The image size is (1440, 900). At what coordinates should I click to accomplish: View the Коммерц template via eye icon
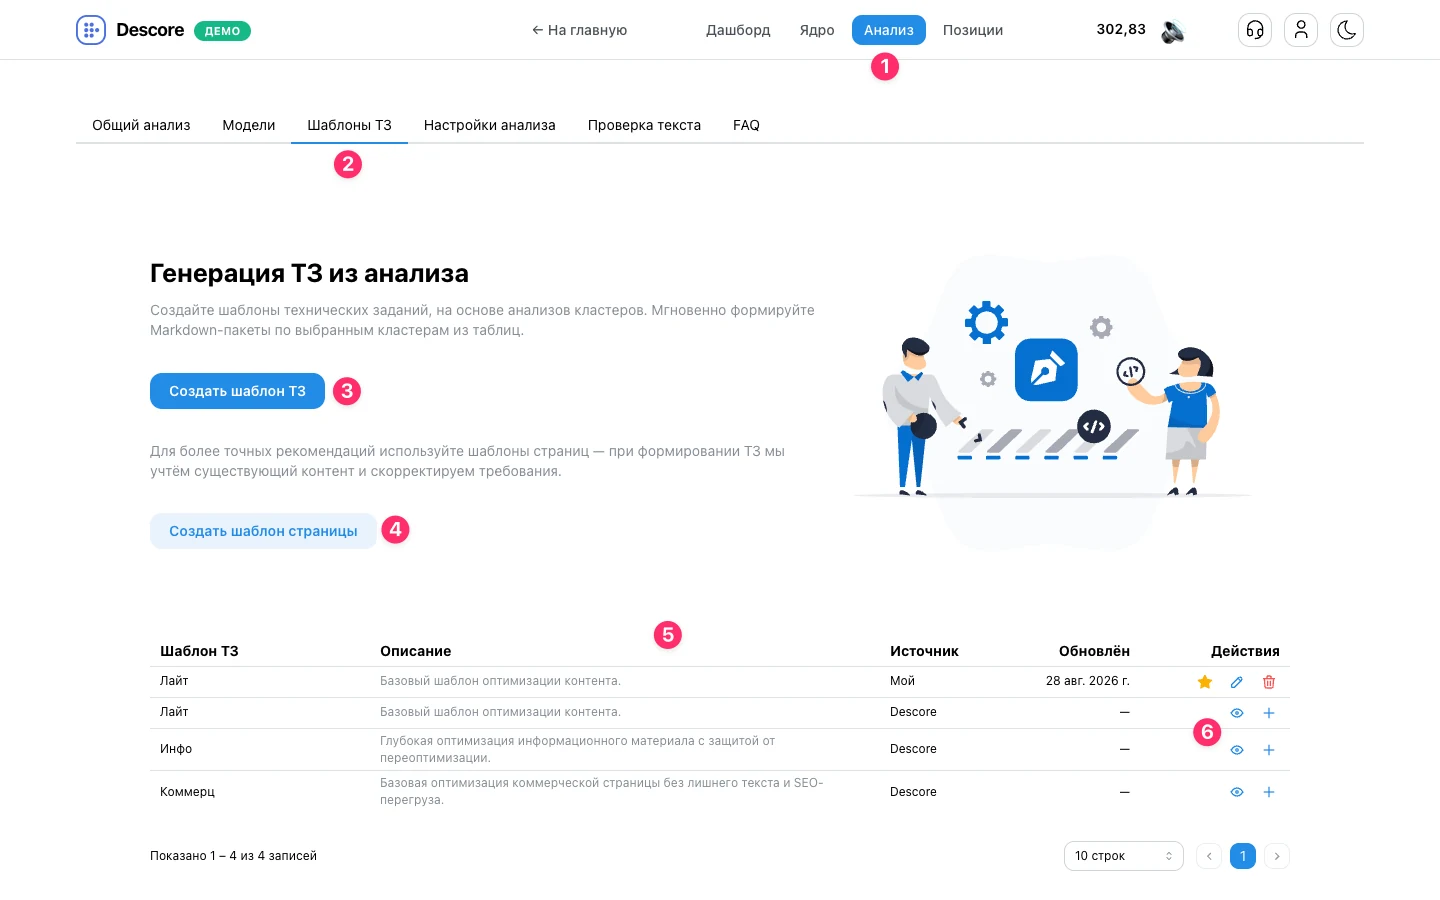1237,792
